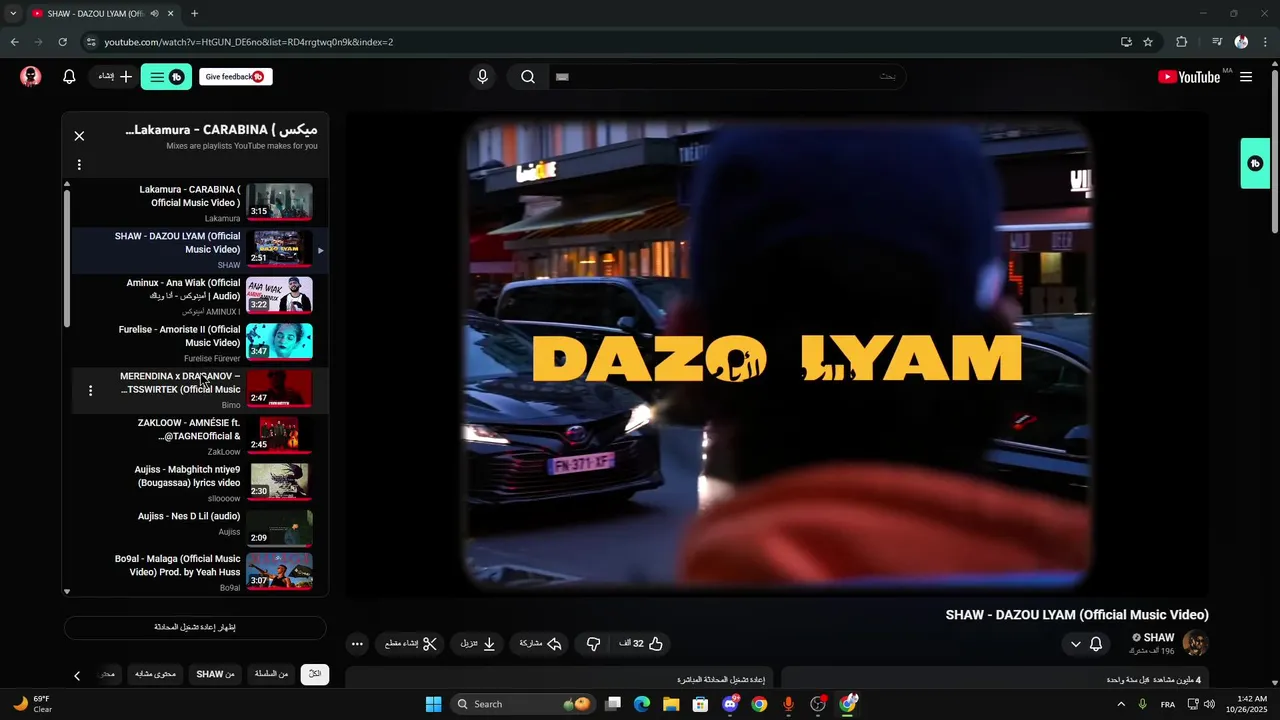Open weather widget showing 69°F
Image resolution: width=1280 pixels, height=720 pixels.
pyautogui.click(x=32, y=704)
